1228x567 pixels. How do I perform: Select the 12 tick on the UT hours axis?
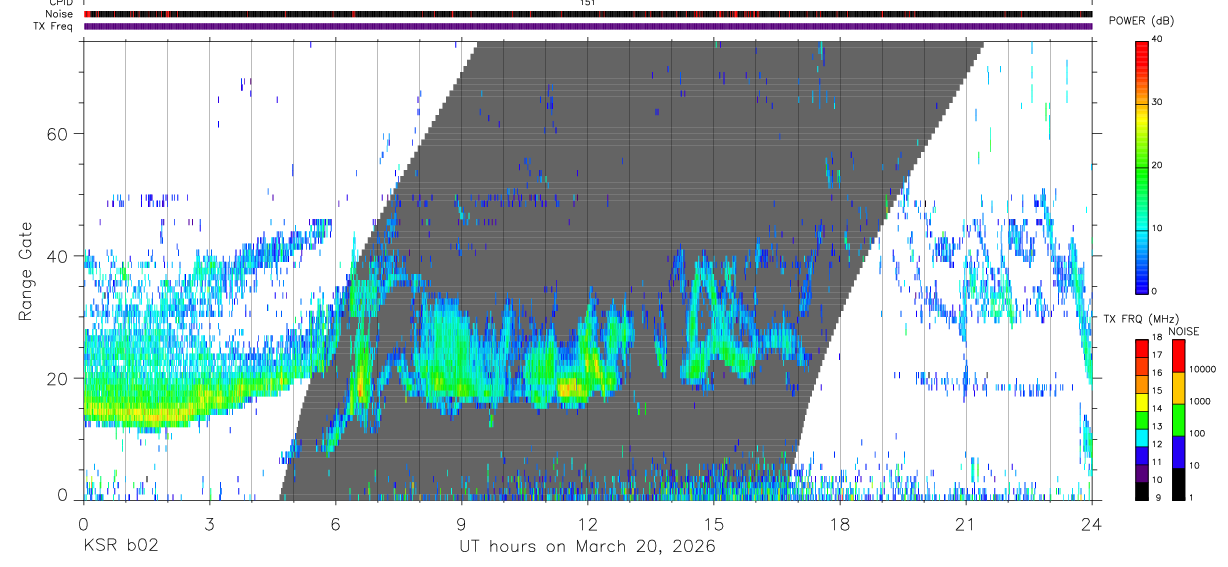tap(588, 524)
